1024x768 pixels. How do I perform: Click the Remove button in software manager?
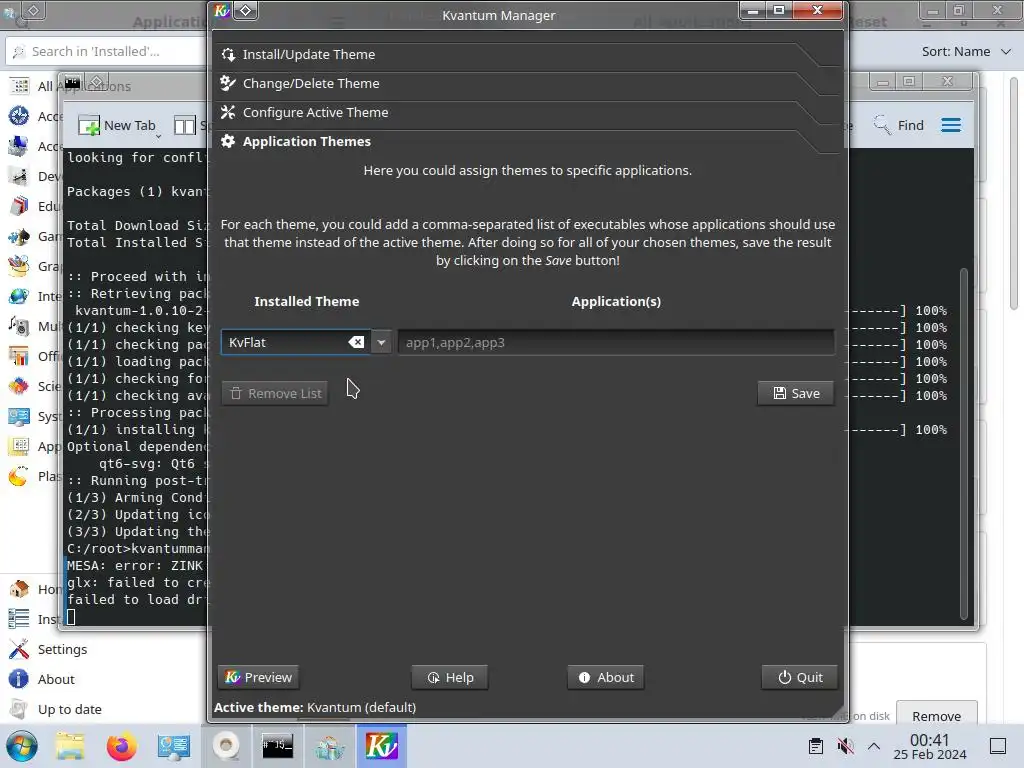[936, 714]
